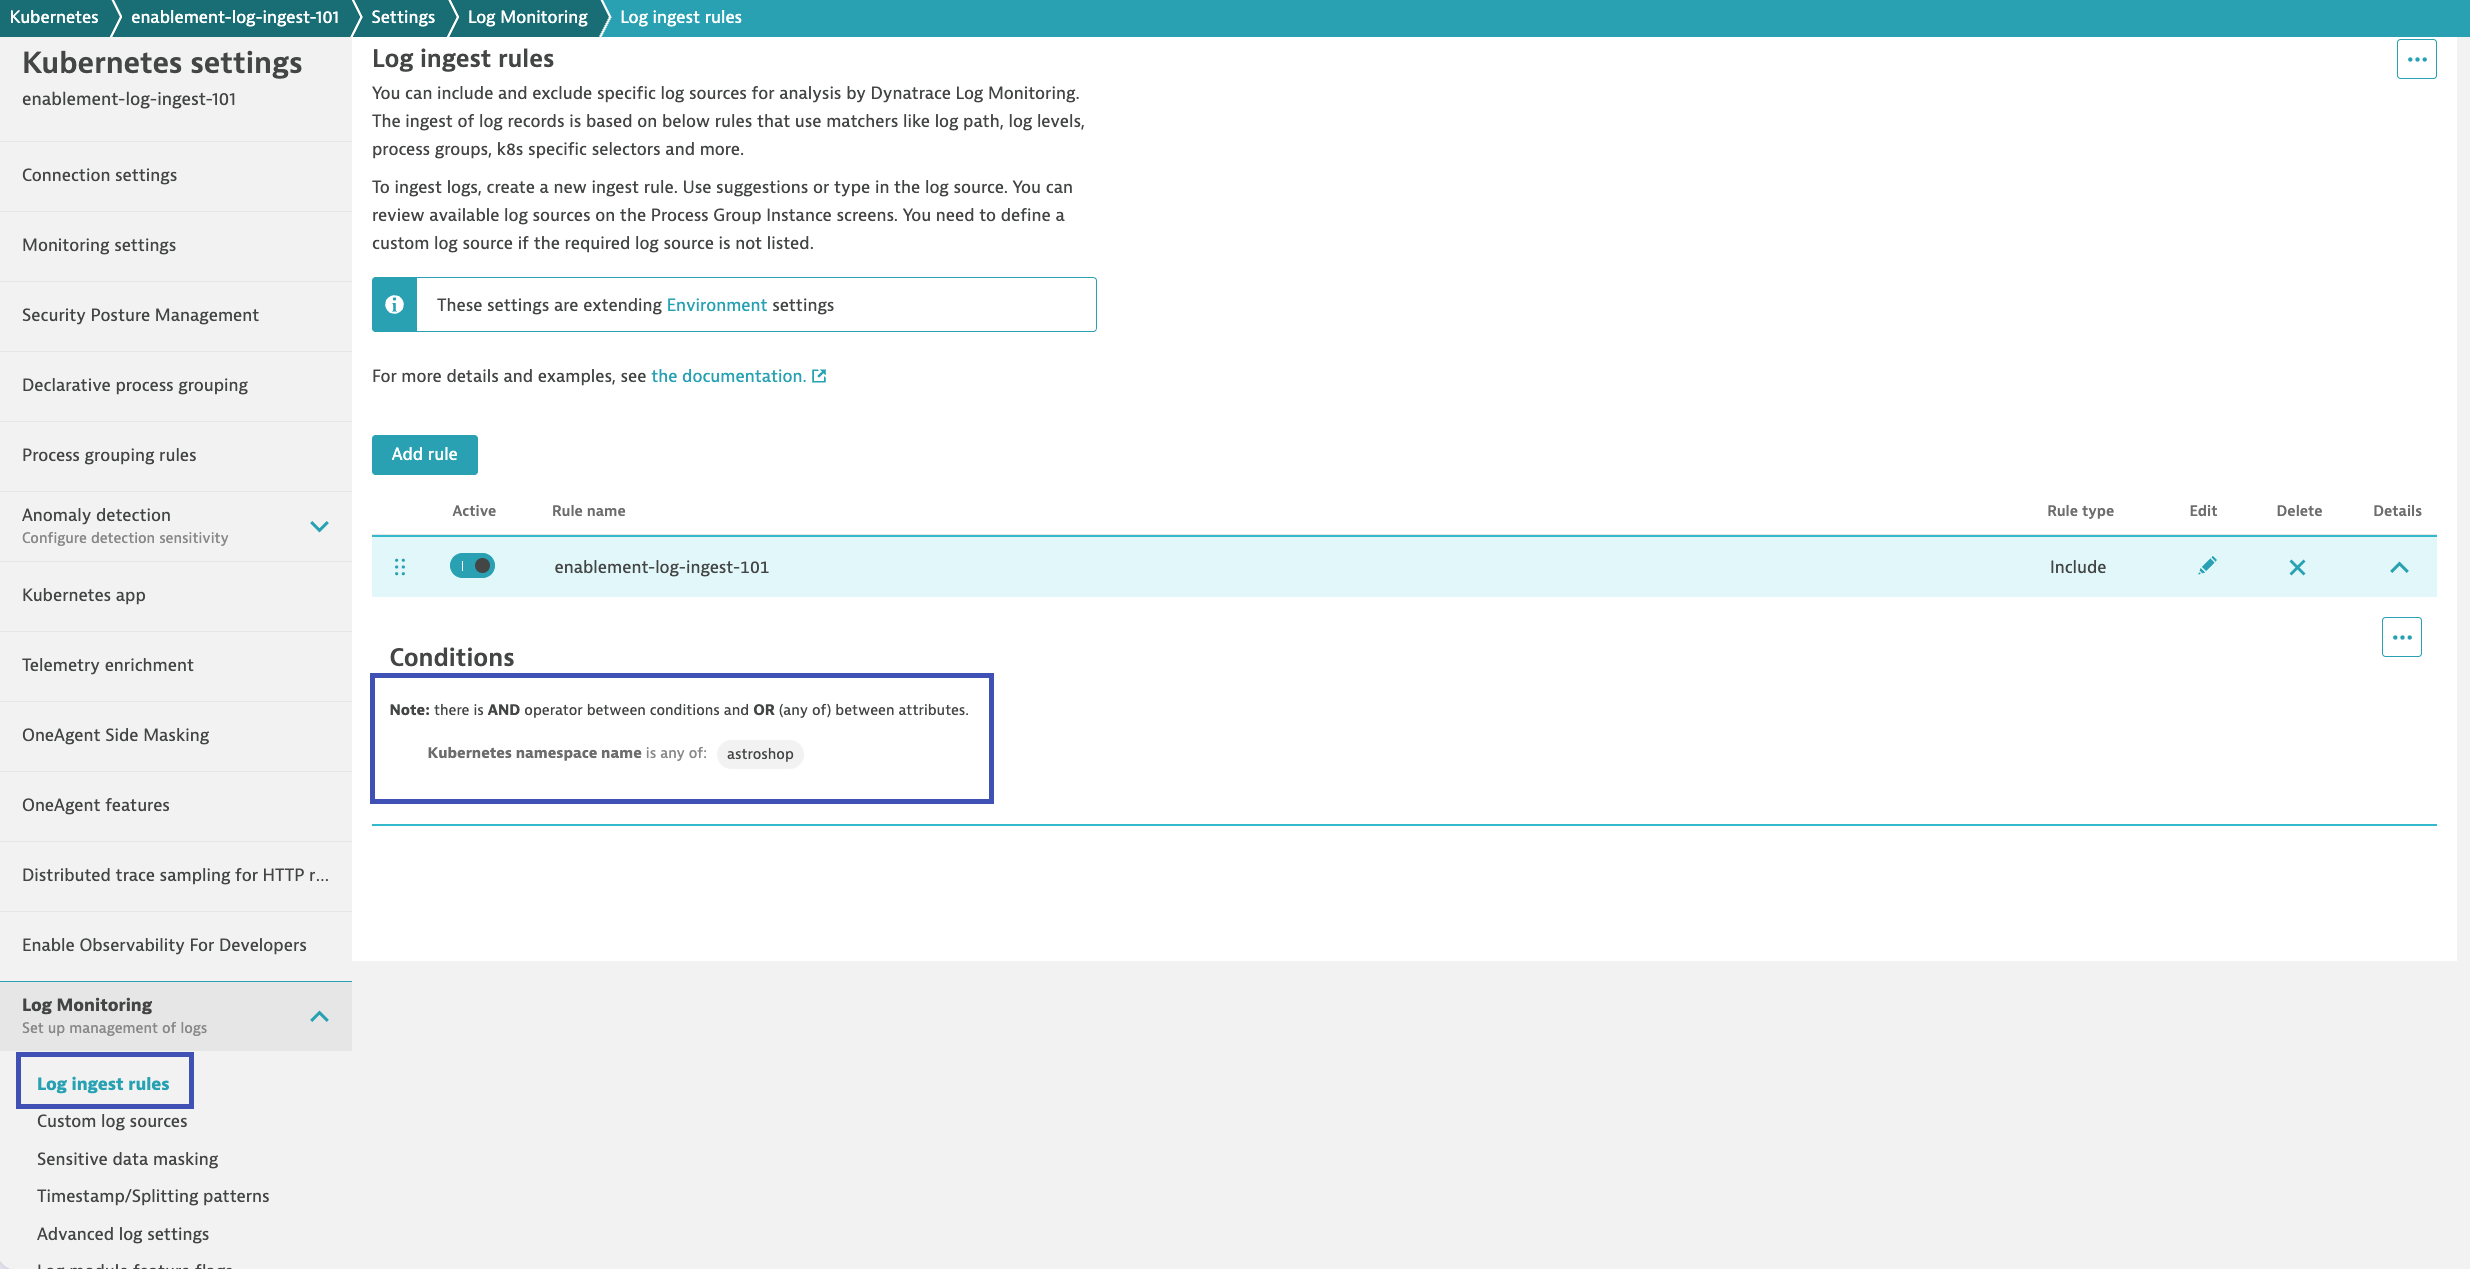Click the Add rule button
Image resolution: width=2470 pixels, height=1269 pixels.
(425, 454)
